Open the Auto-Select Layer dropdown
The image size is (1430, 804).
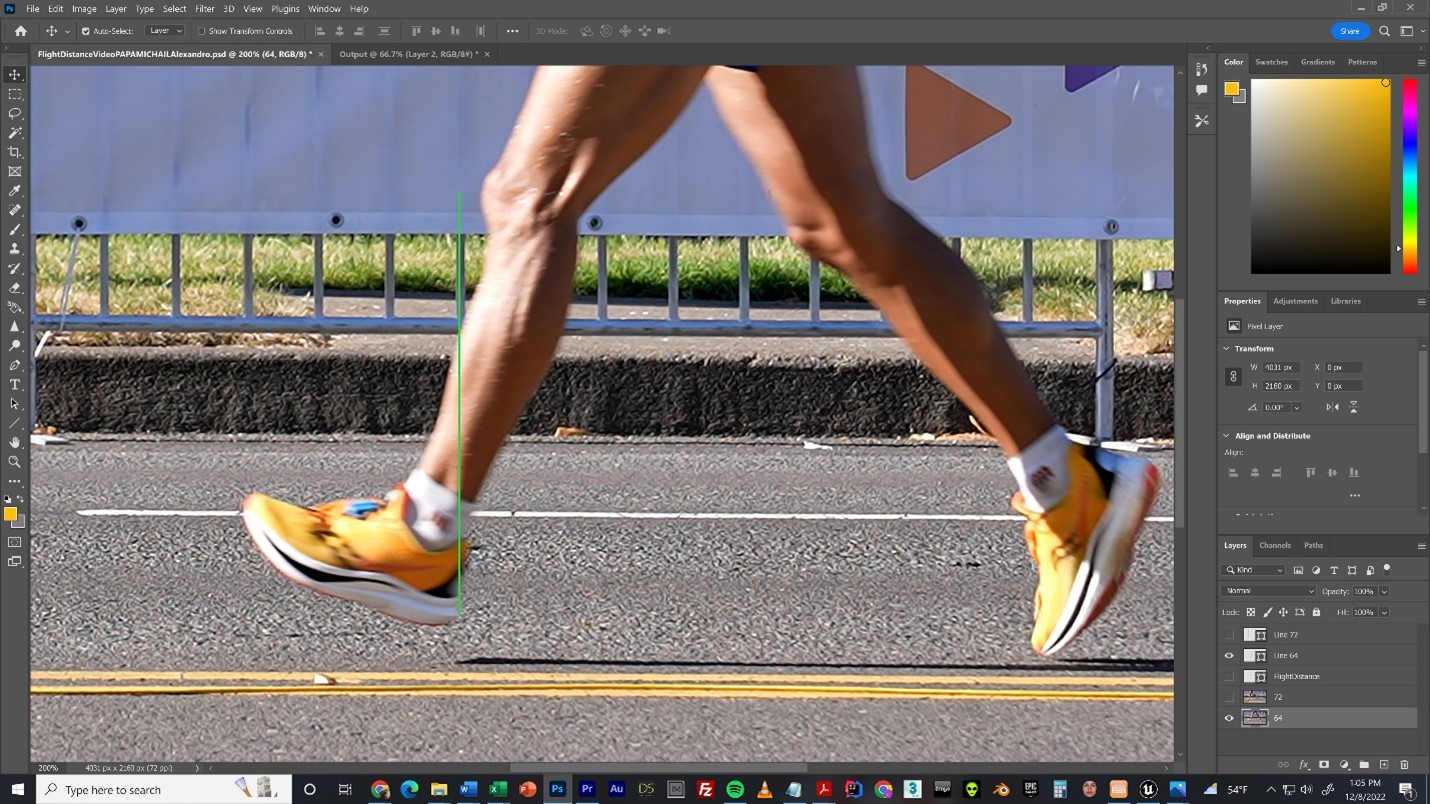[165, 31]
